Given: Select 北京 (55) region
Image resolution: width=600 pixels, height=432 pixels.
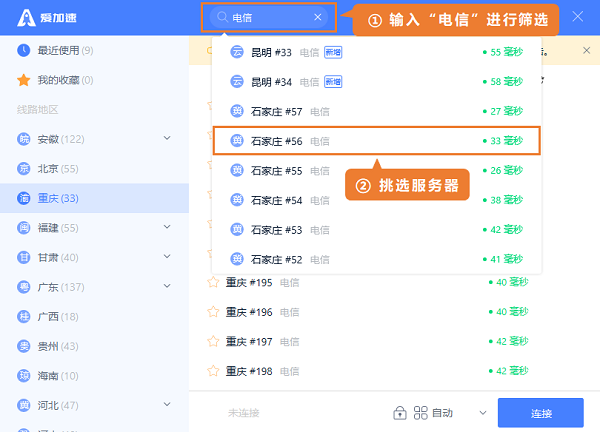Looking at the screenshot, I should 94,169.
